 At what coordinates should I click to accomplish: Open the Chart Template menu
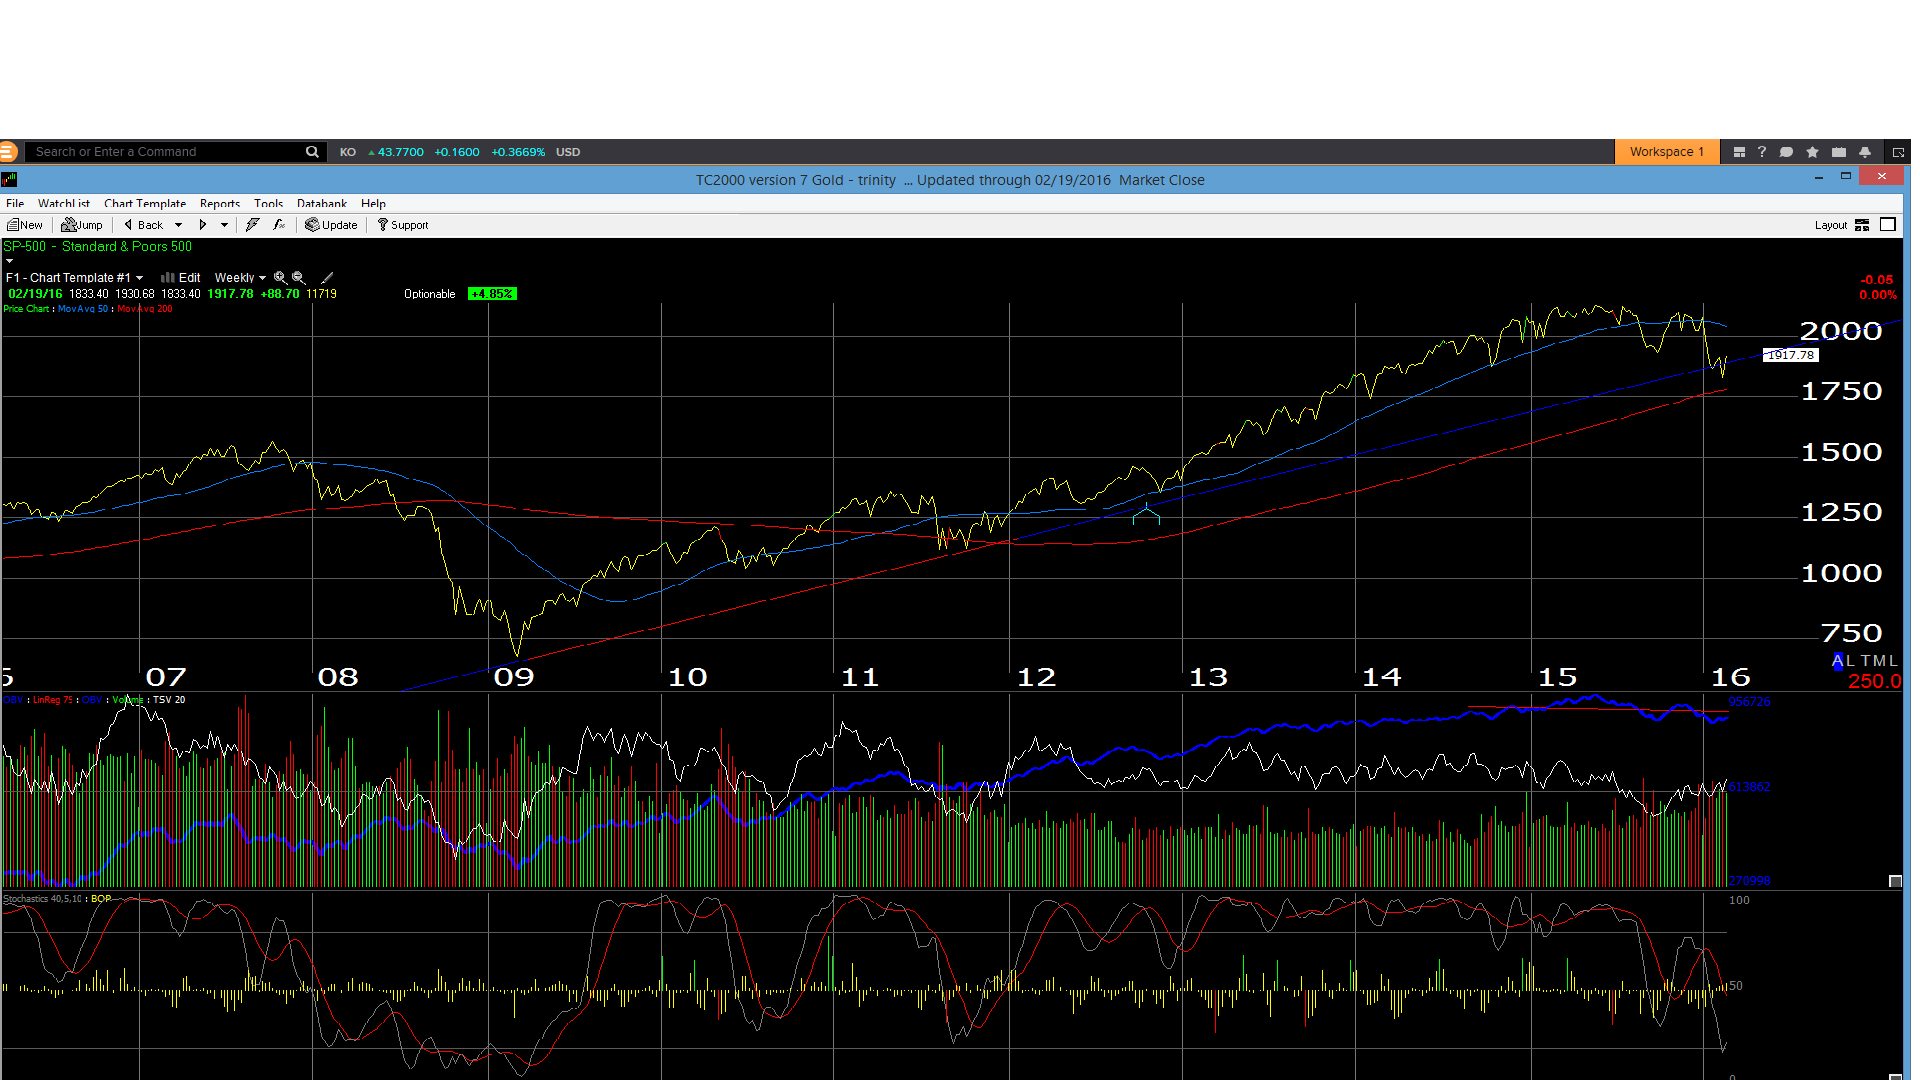145,203
